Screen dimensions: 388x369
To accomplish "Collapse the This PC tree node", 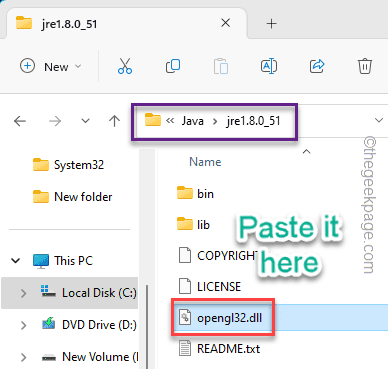I will tap(16, 260).
